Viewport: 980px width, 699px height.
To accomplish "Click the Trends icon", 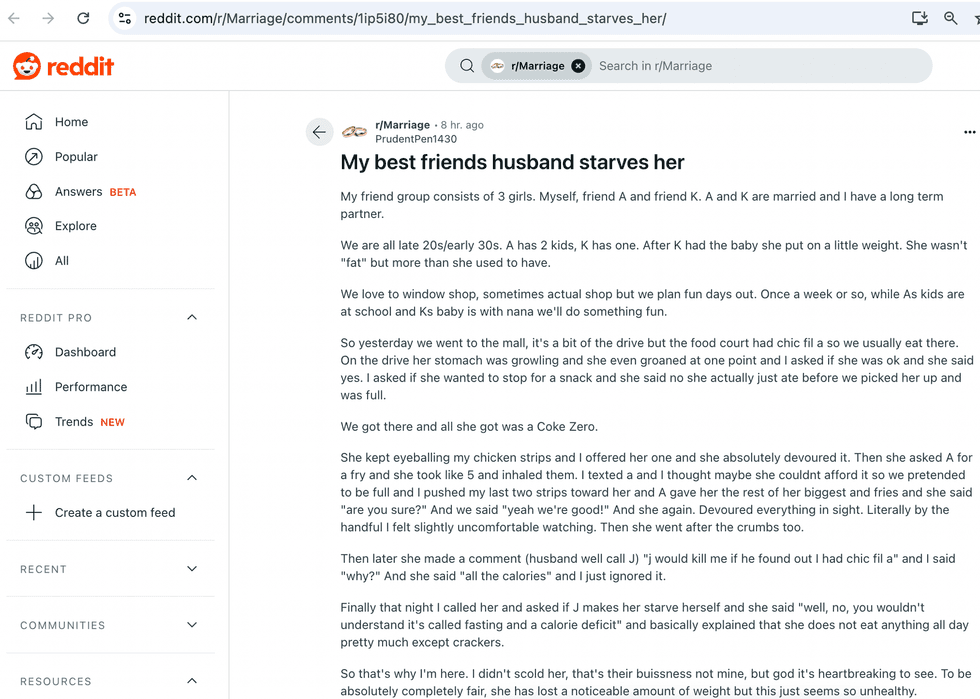I will click(34, 422).
